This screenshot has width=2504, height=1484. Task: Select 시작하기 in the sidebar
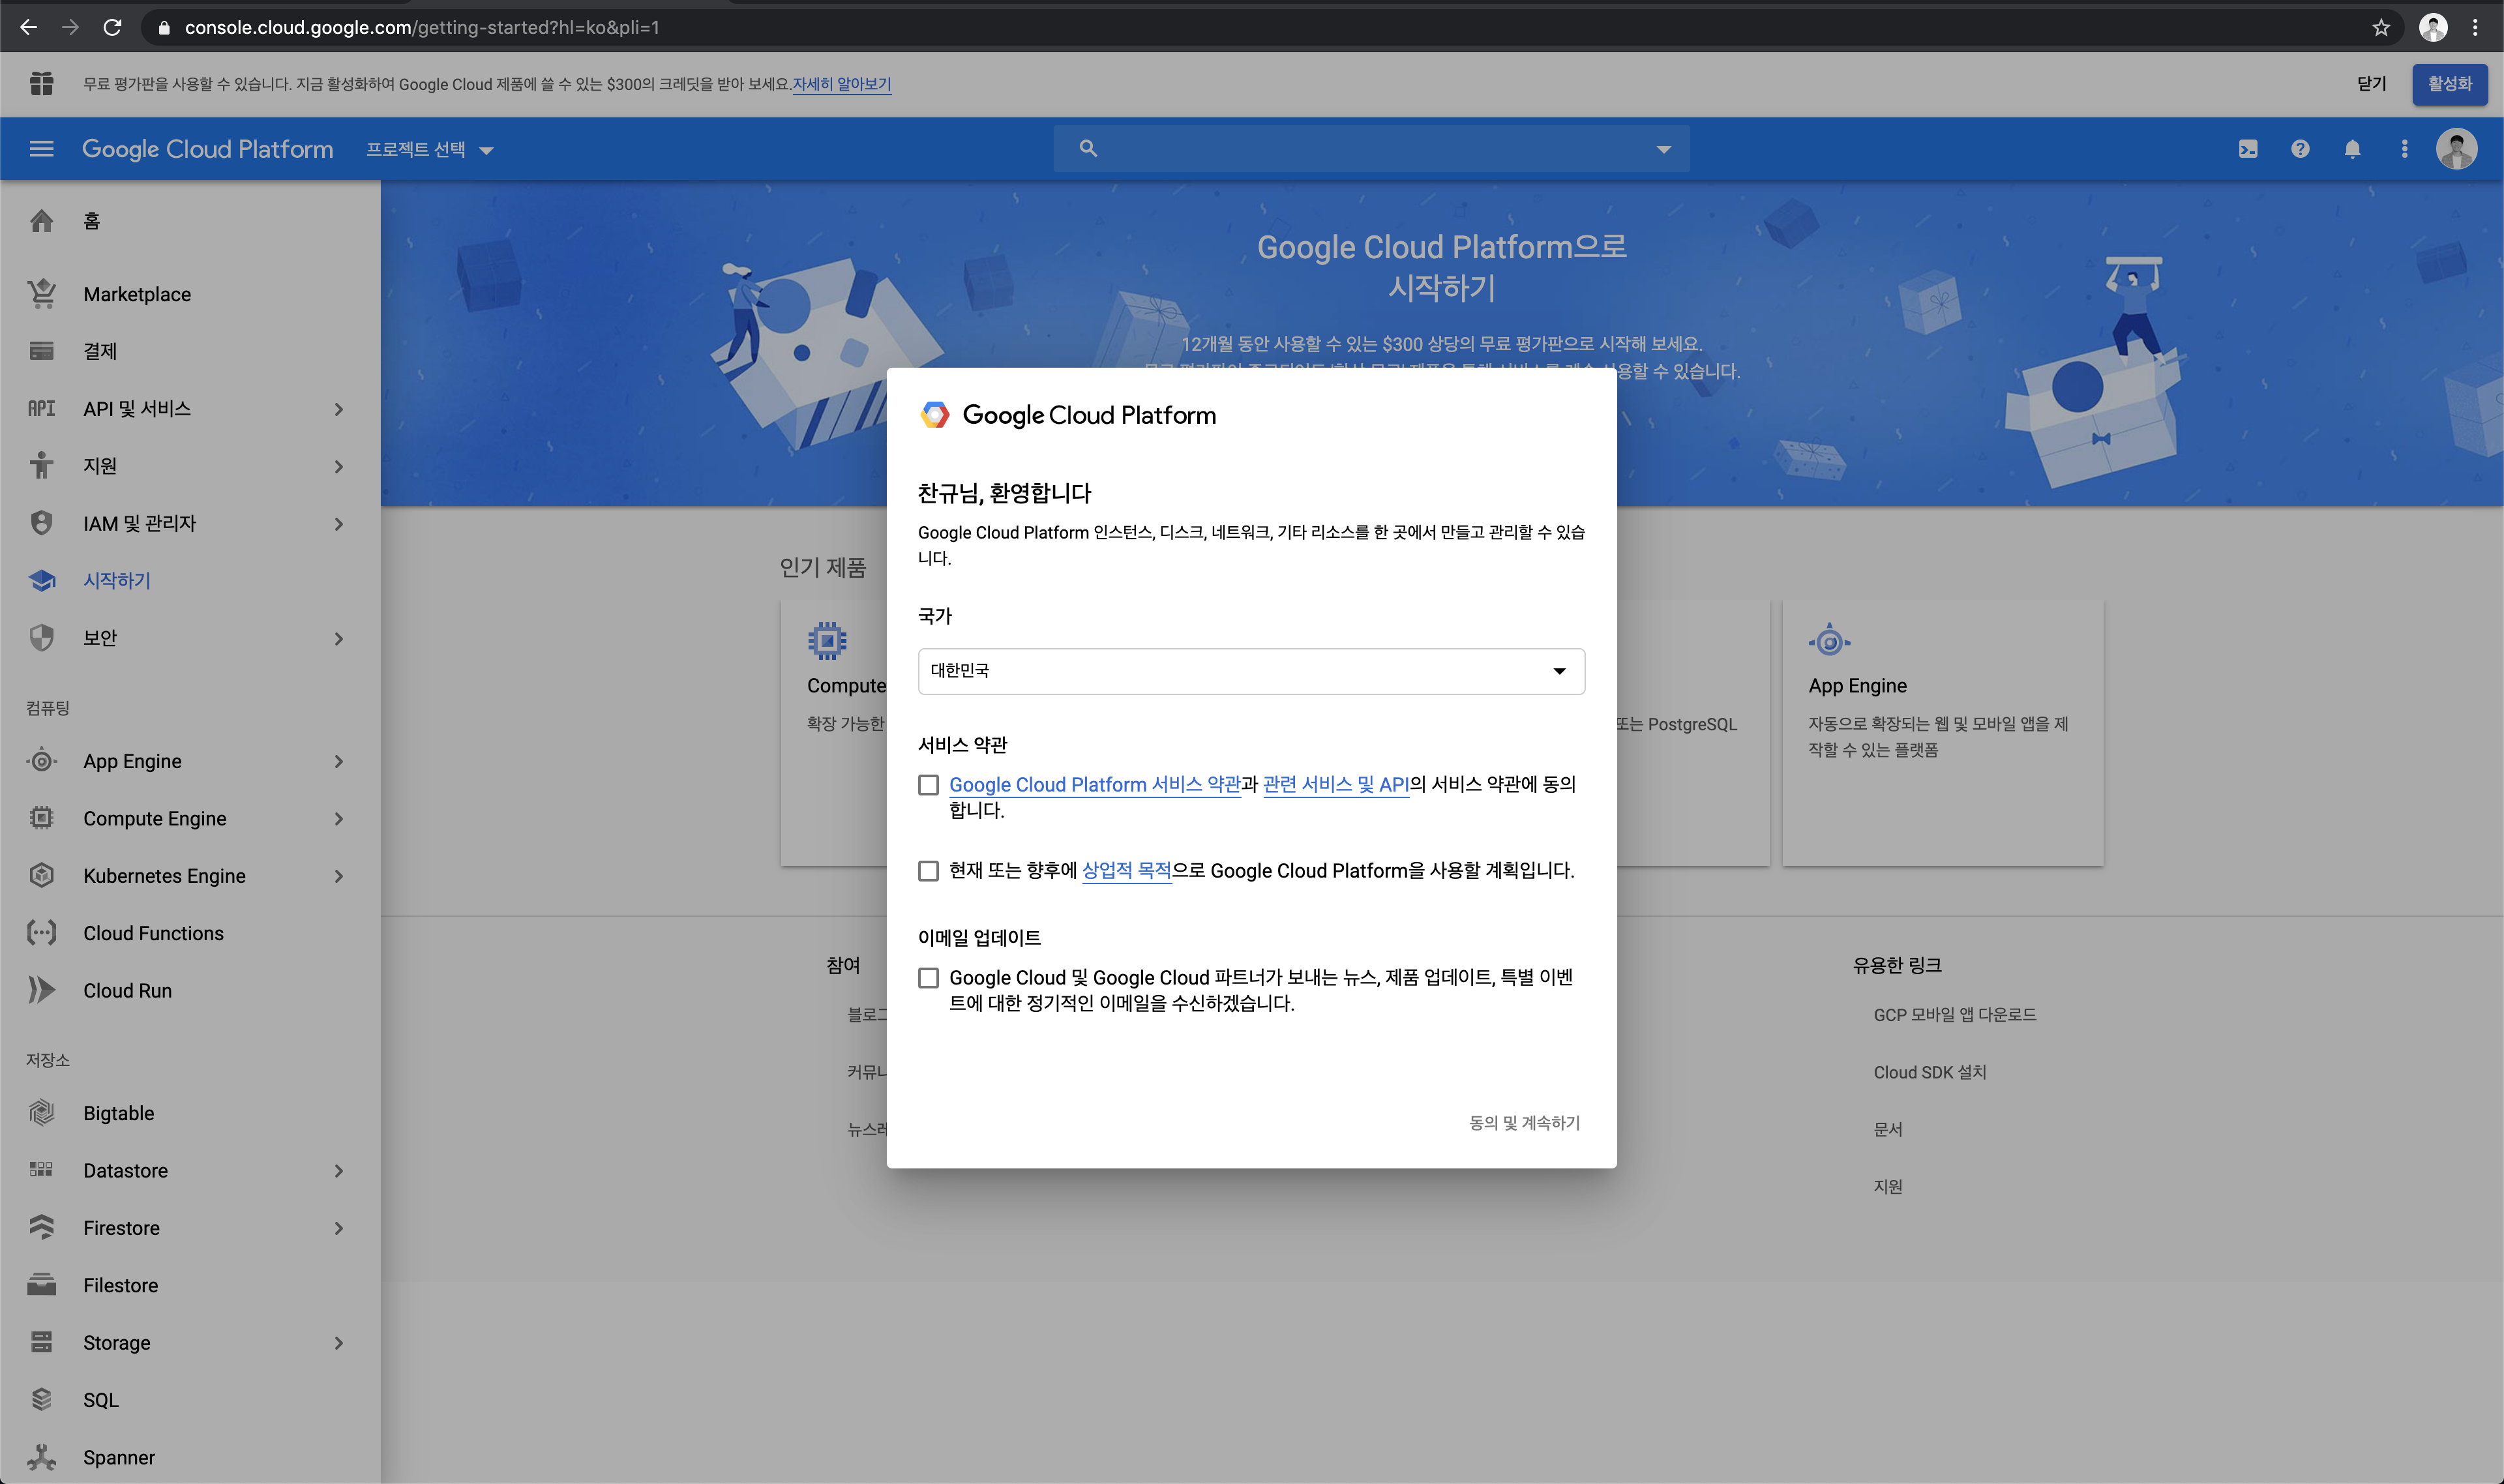tap(116, 580)
